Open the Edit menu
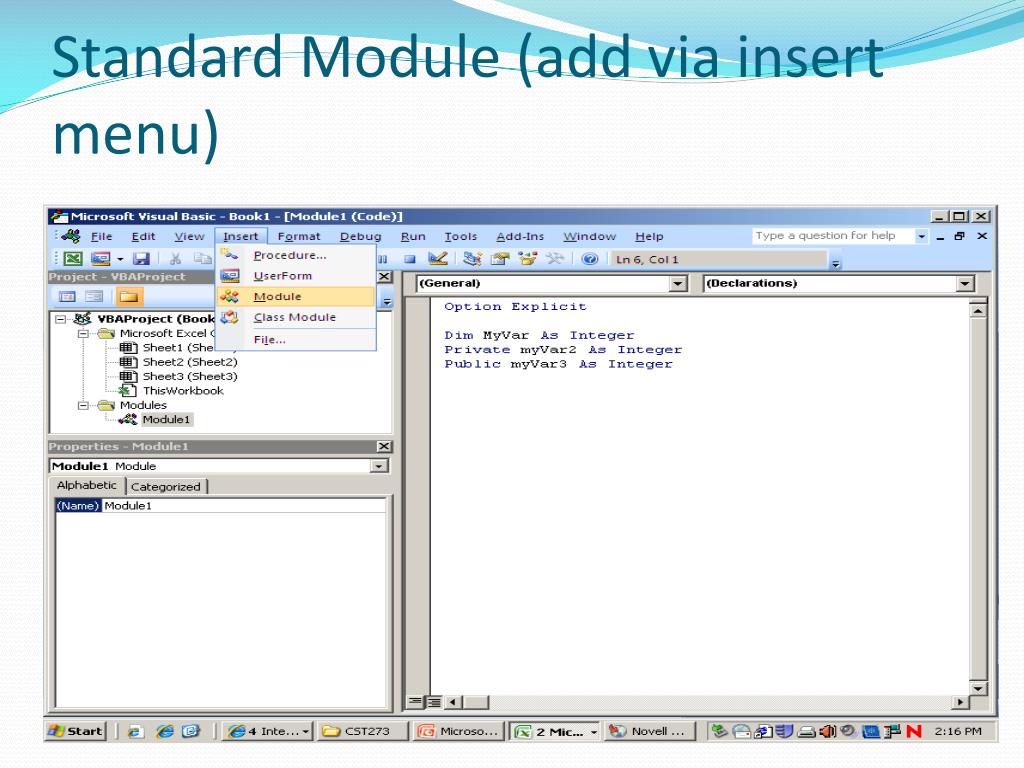This screenshot has width=1024, height=768. tap(143, 236)
